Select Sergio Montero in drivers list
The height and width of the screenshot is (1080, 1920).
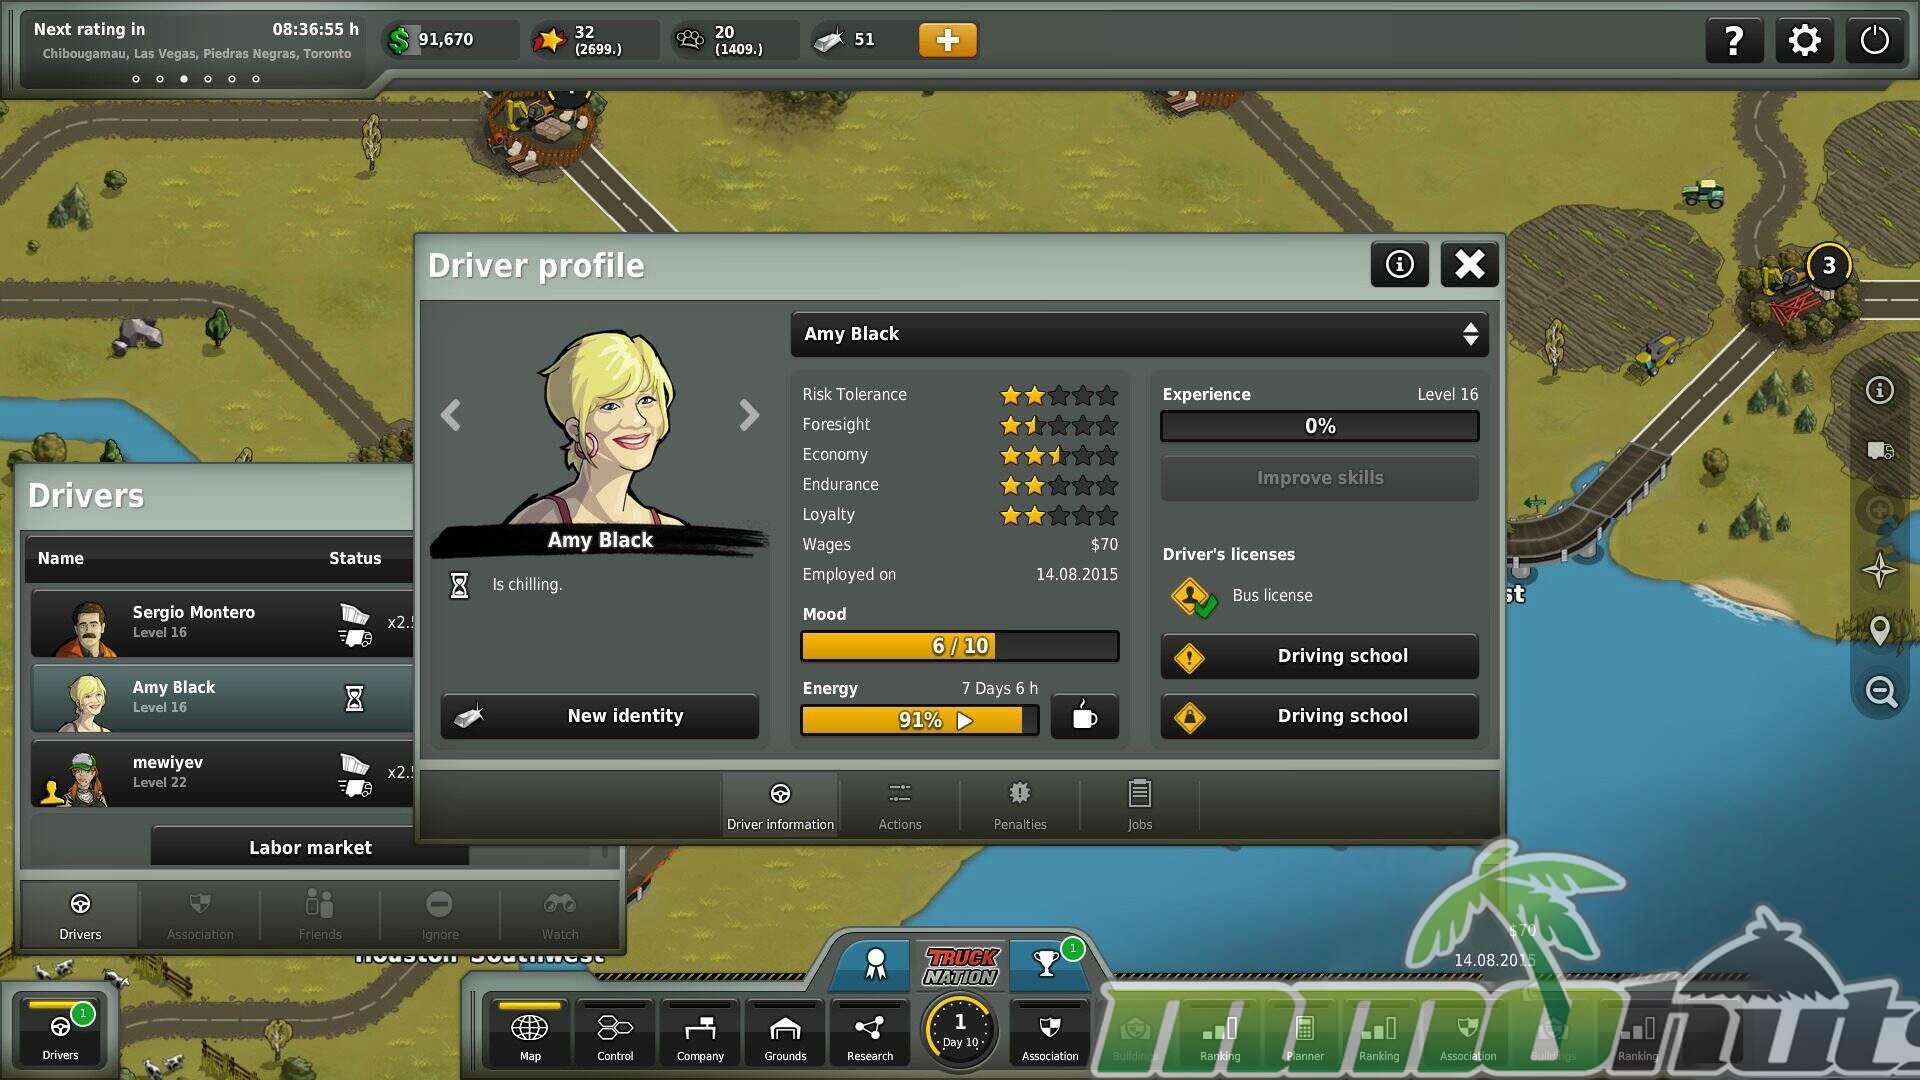click(222, 622)
